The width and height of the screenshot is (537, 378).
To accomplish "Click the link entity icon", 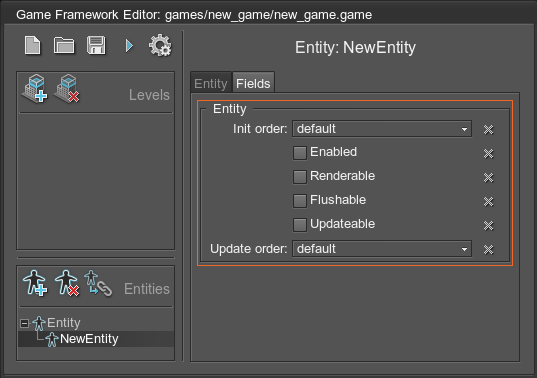I will point(98,283).
